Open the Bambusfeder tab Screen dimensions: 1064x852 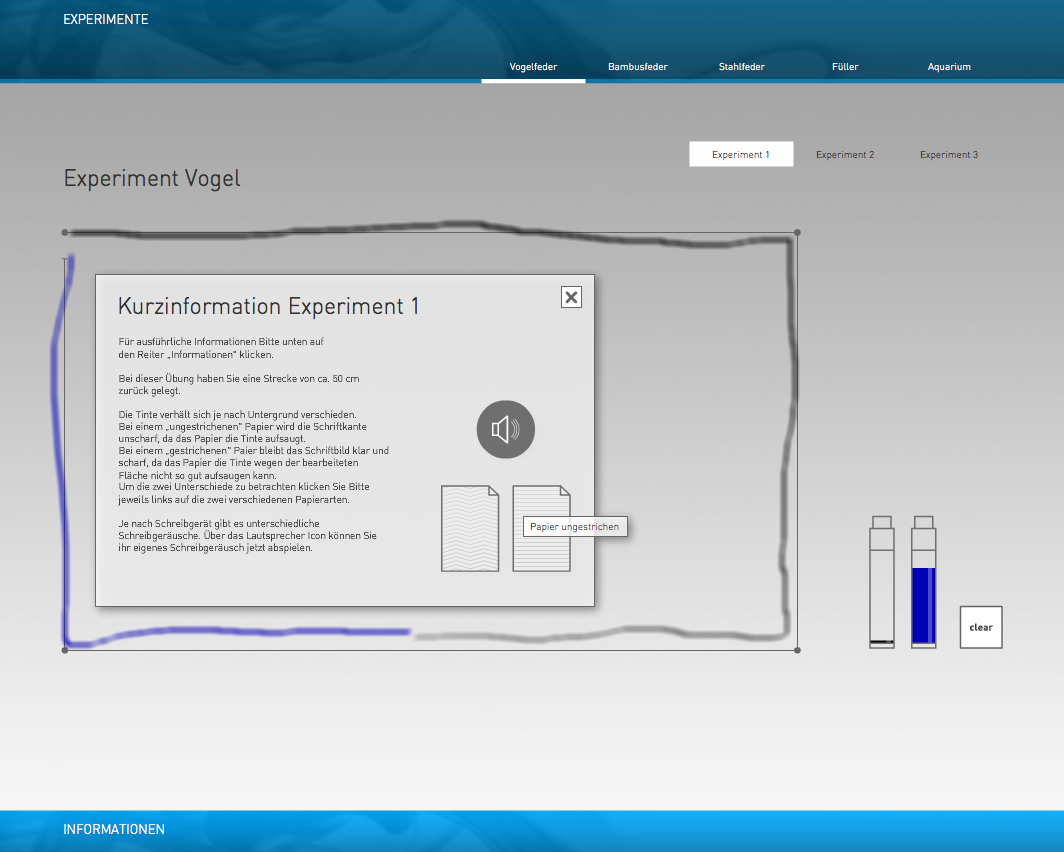[637, 67]
